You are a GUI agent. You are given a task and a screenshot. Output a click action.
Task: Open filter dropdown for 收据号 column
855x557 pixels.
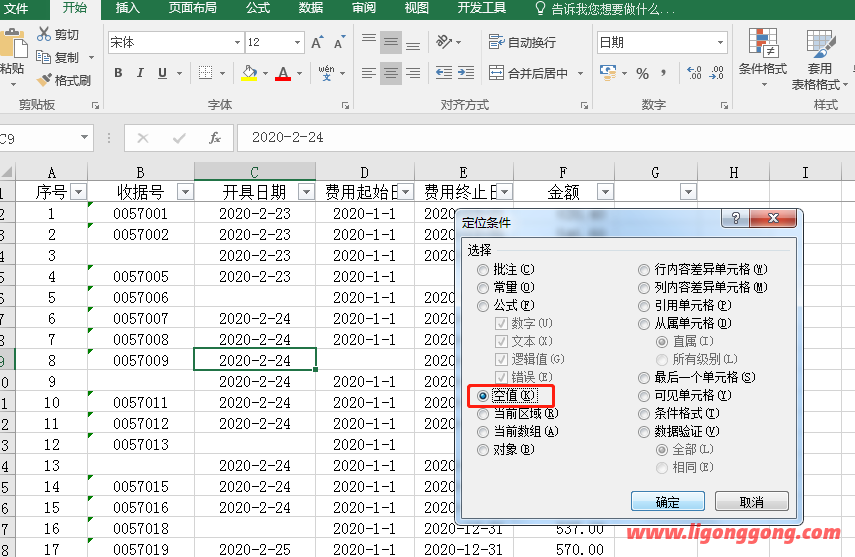[x=185, y=192]
